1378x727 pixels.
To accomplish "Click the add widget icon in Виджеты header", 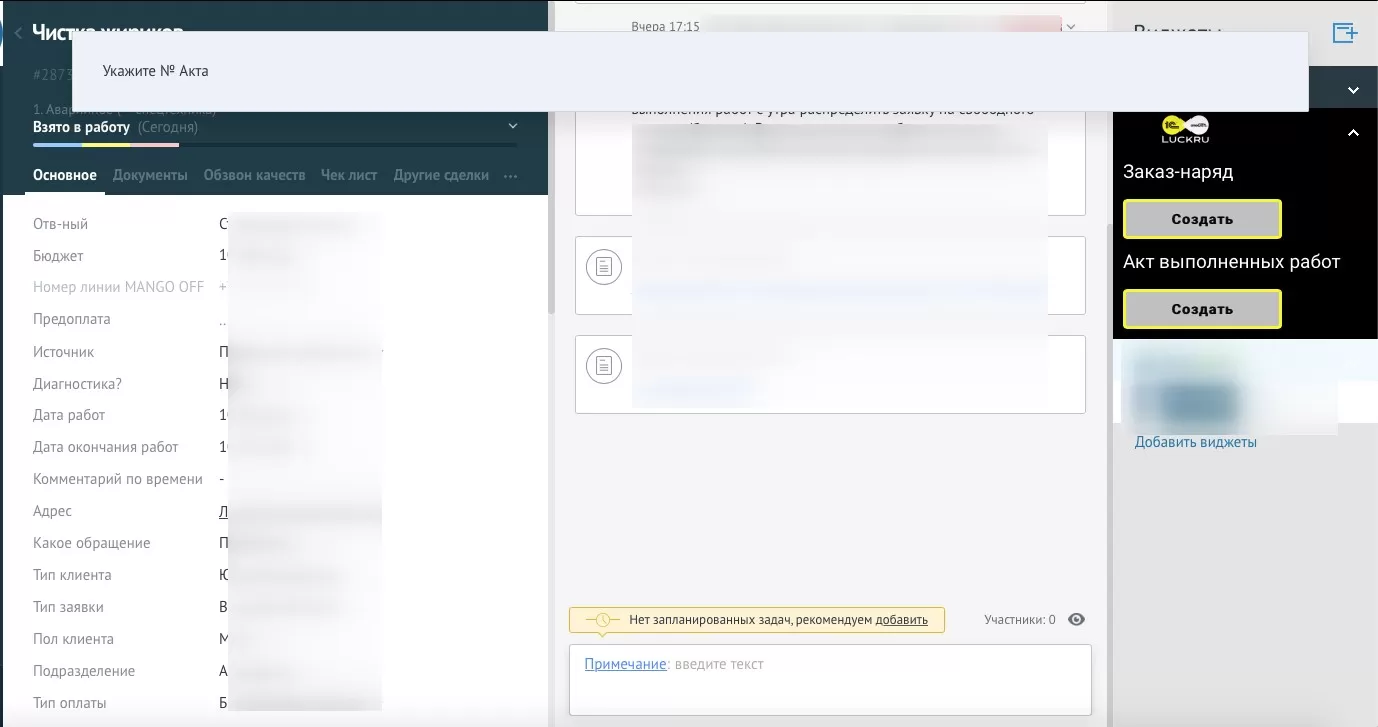I will coord(1345,33).
